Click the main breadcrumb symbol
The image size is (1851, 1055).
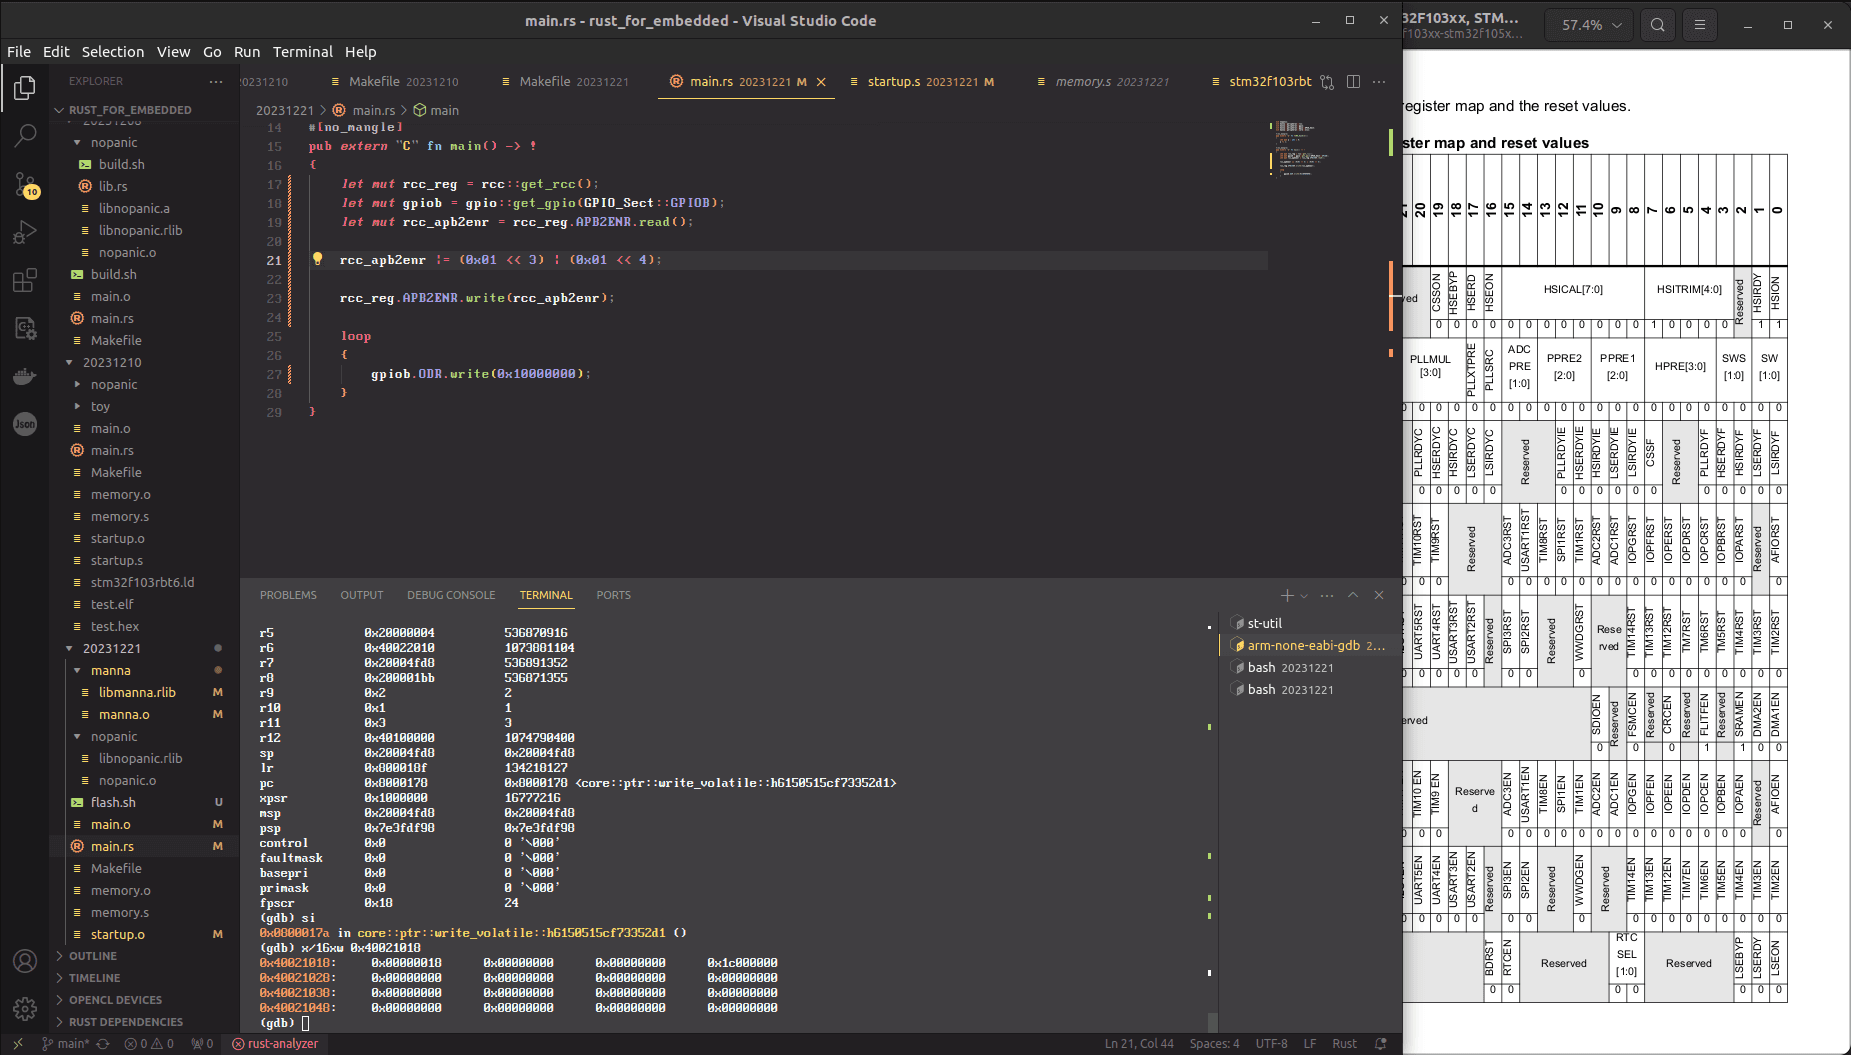[436, 110]
